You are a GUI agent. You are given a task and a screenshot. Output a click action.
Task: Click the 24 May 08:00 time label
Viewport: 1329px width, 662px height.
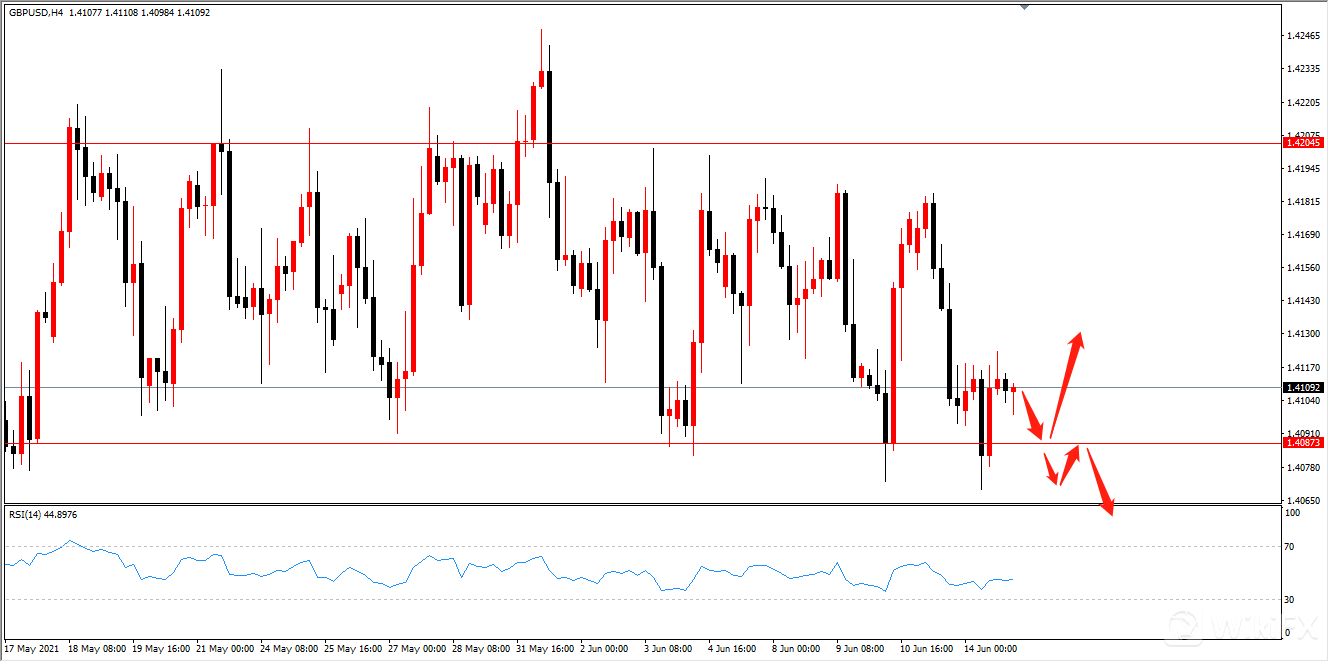289,648
